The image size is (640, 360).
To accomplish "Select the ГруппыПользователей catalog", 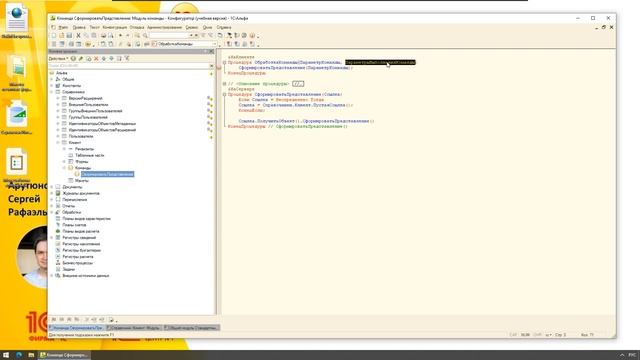I will [x=88, y=117].
